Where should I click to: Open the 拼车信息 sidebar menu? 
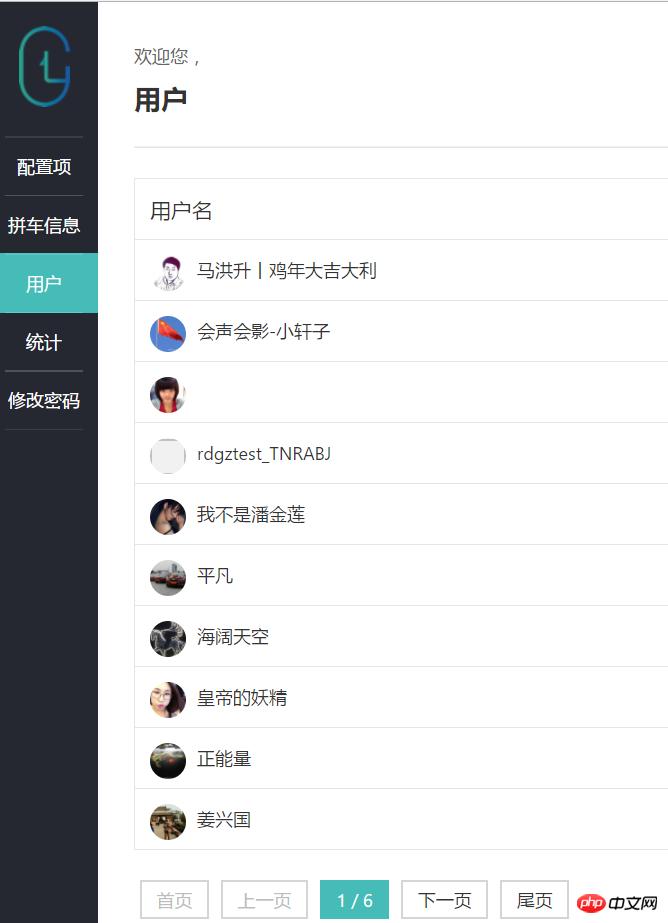44,225
